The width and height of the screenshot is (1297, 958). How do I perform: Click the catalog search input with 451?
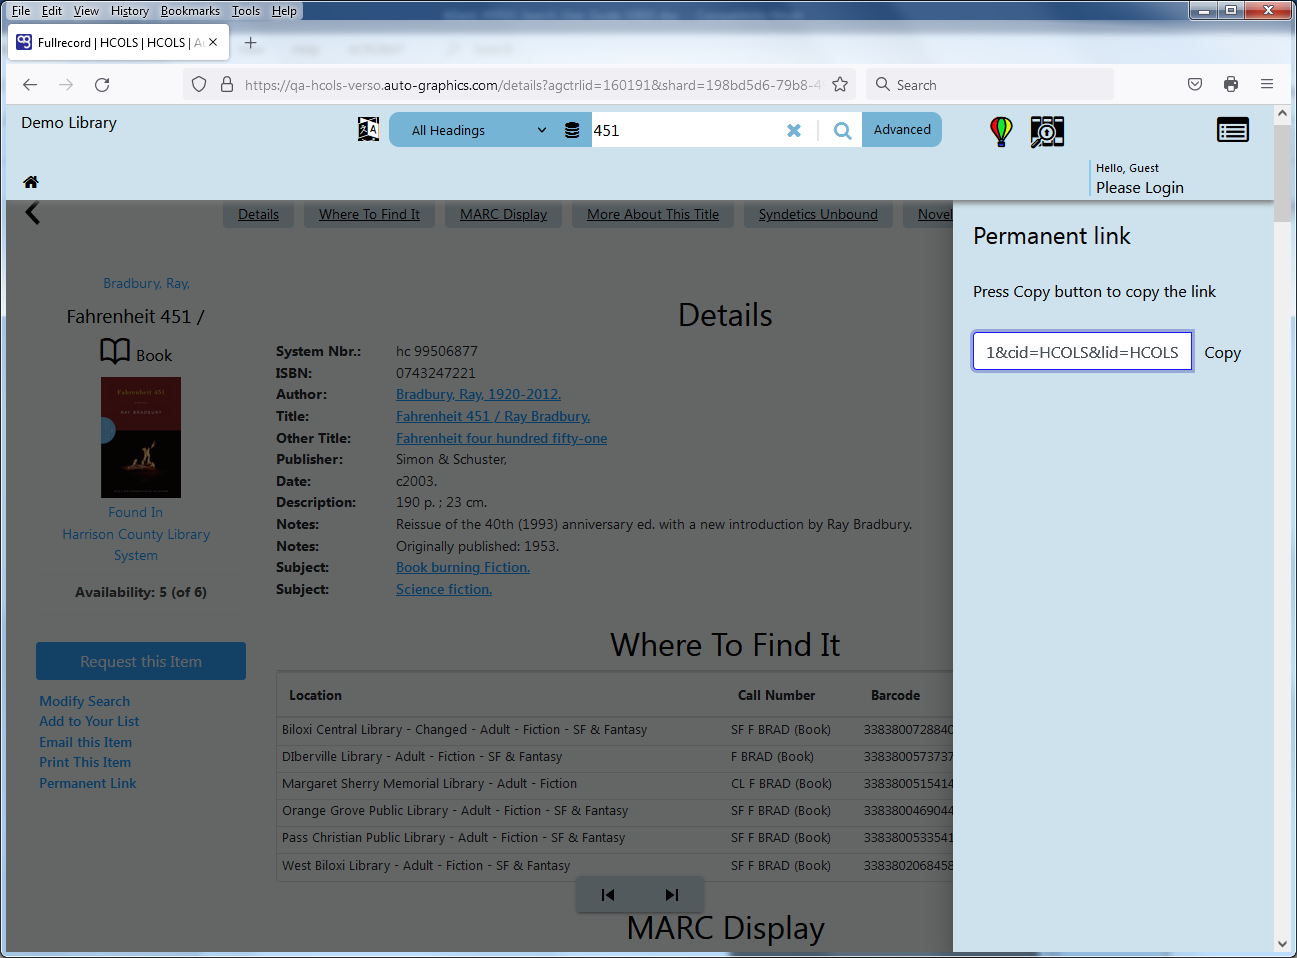tap(686, 130)
